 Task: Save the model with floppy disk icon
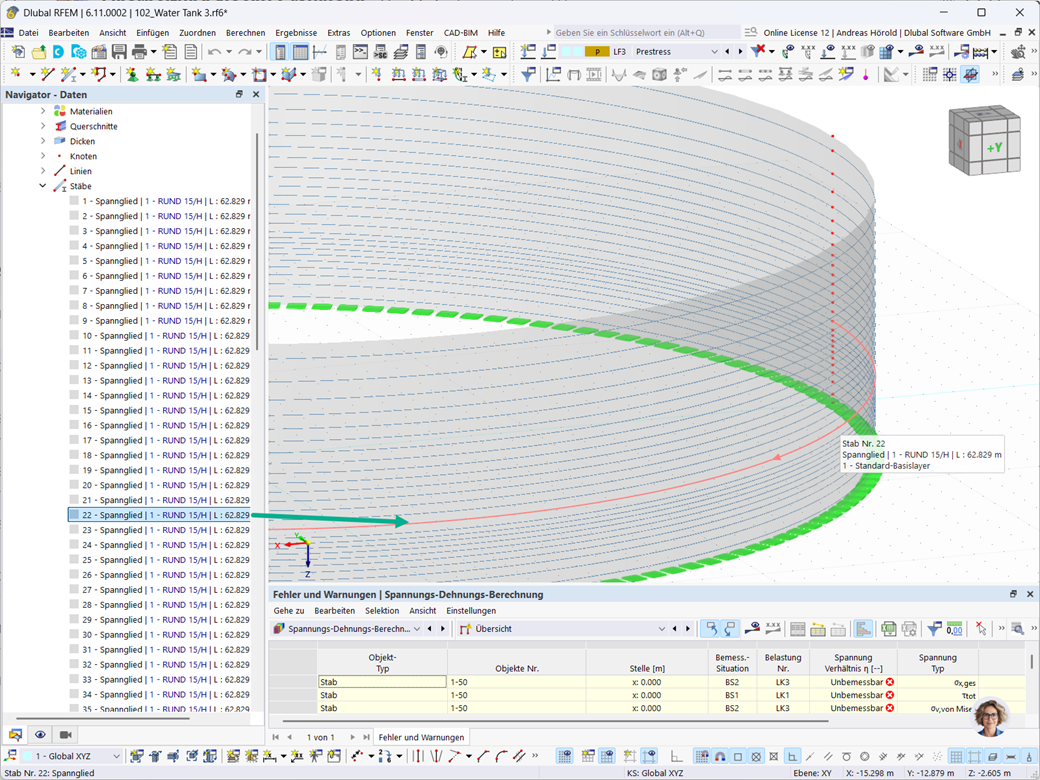[x=119, y=52]
